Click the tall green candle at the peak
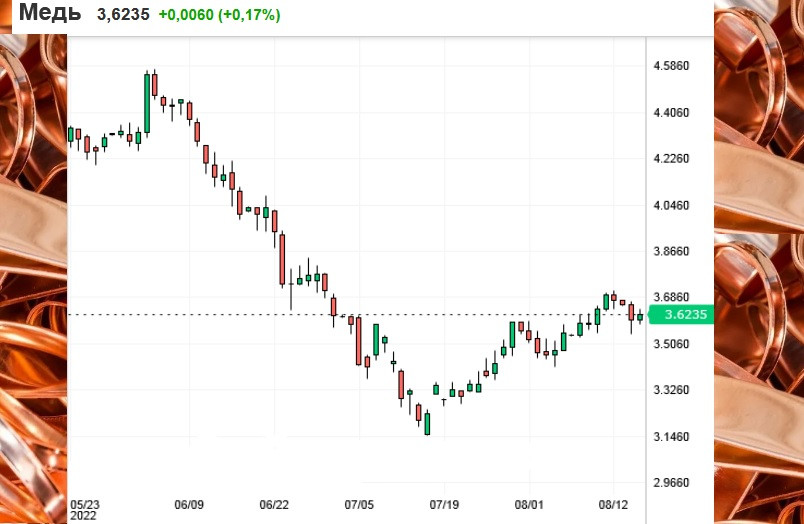The width and height of the screenshot is (804, 524). tap(147, 102)
